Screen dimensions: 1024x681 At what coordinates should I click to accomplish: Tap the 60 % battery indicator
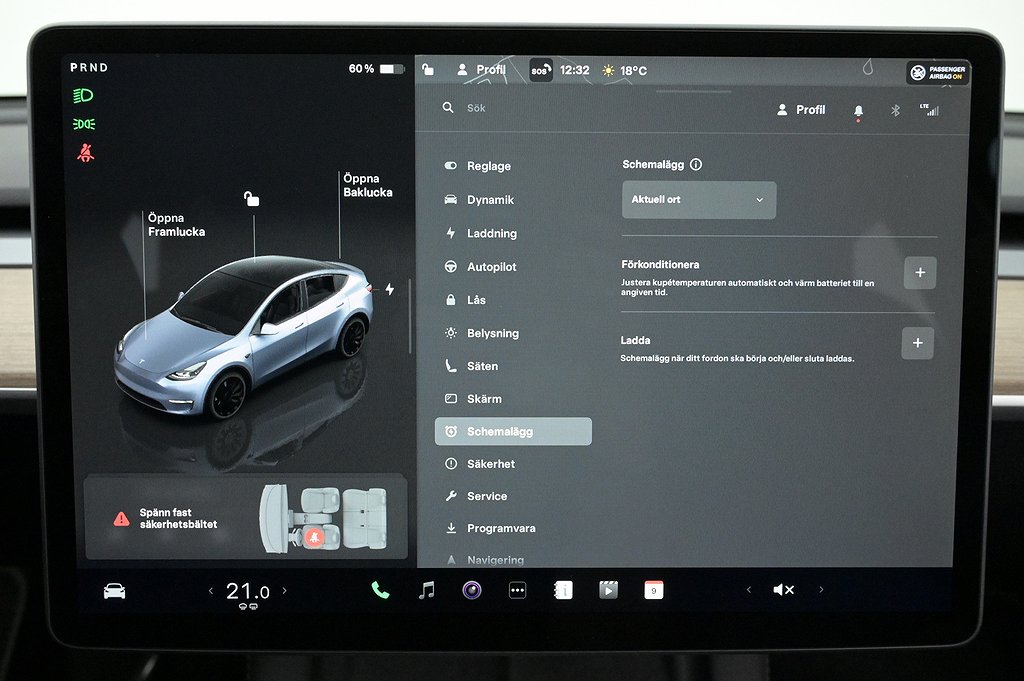[376, 69]
